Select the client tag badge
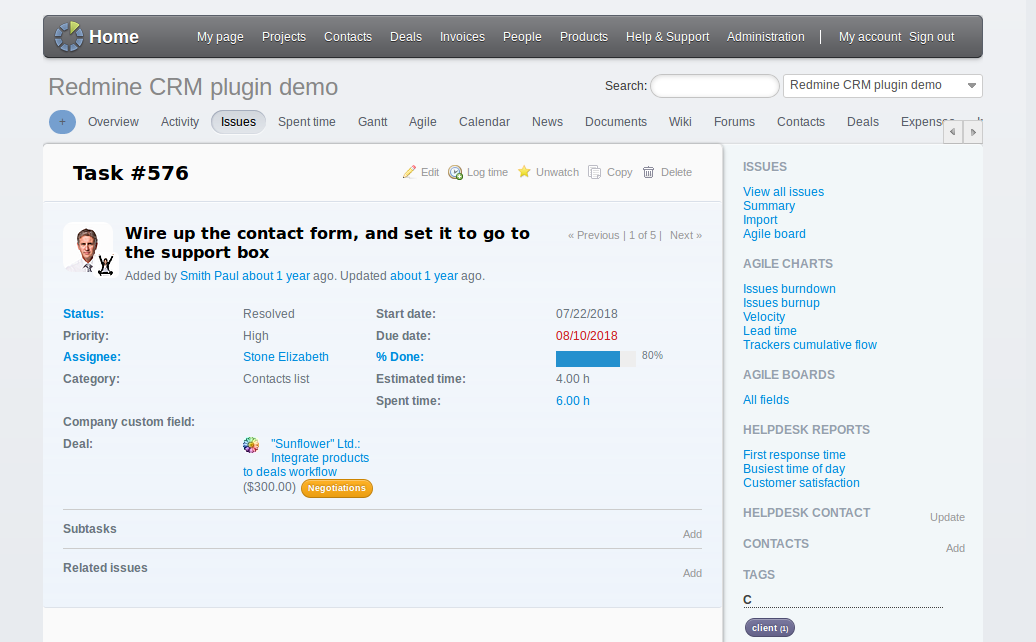Image resolution: width=1036 pixels, height=642 pixels. coord(769,628)
